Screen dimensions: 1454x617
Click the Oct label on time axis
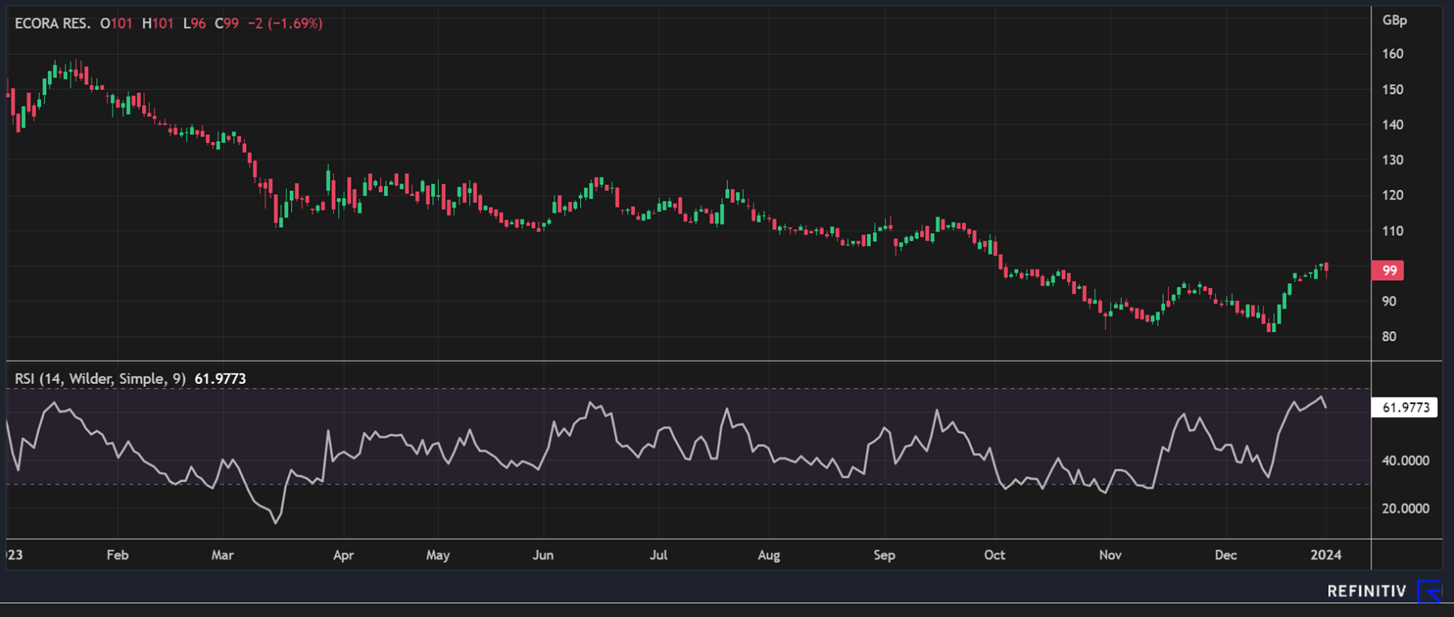coord(995,553)
